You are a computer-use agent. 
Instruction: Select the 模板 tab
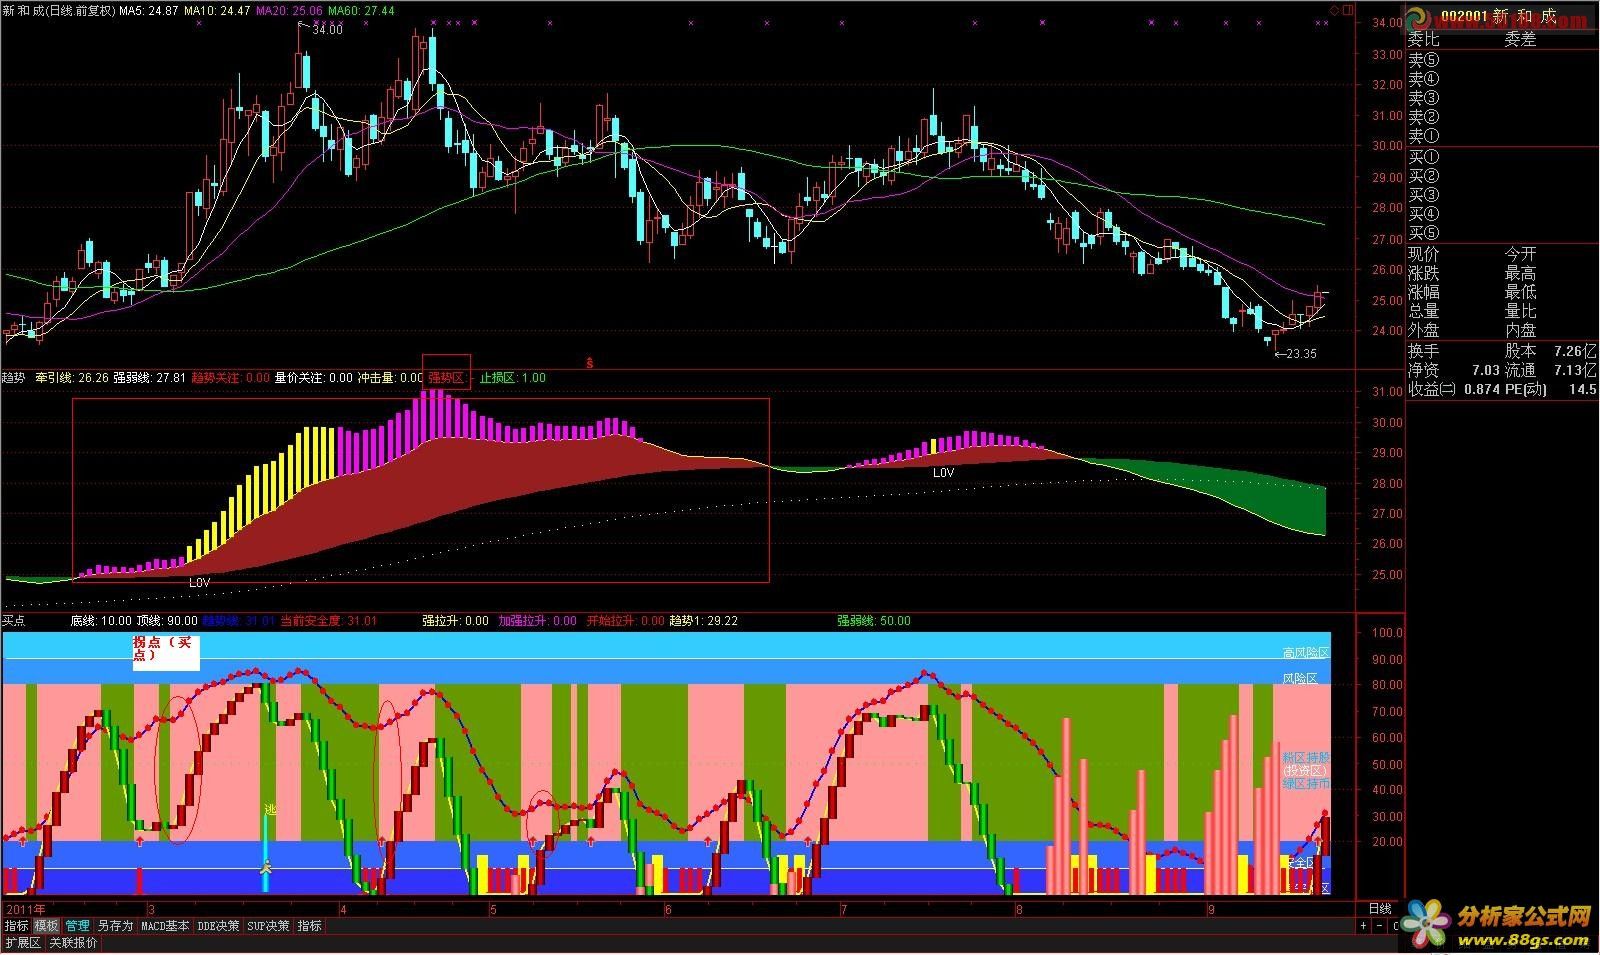click(x=47, y=926)
